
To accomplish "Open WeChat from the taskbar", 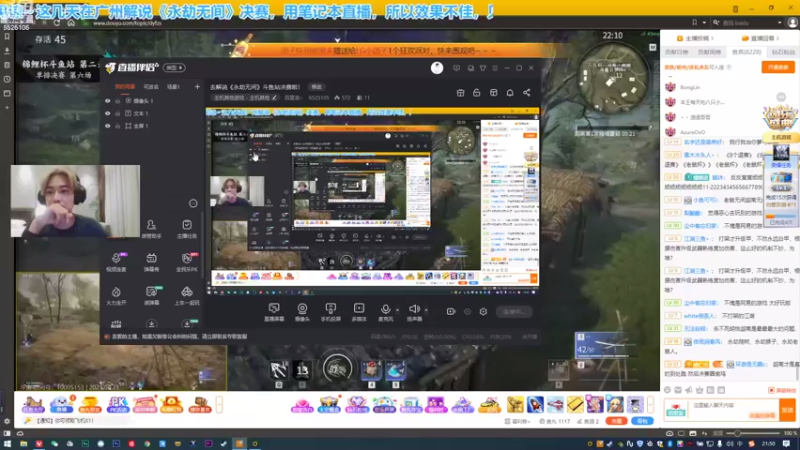I will point(55,444).
